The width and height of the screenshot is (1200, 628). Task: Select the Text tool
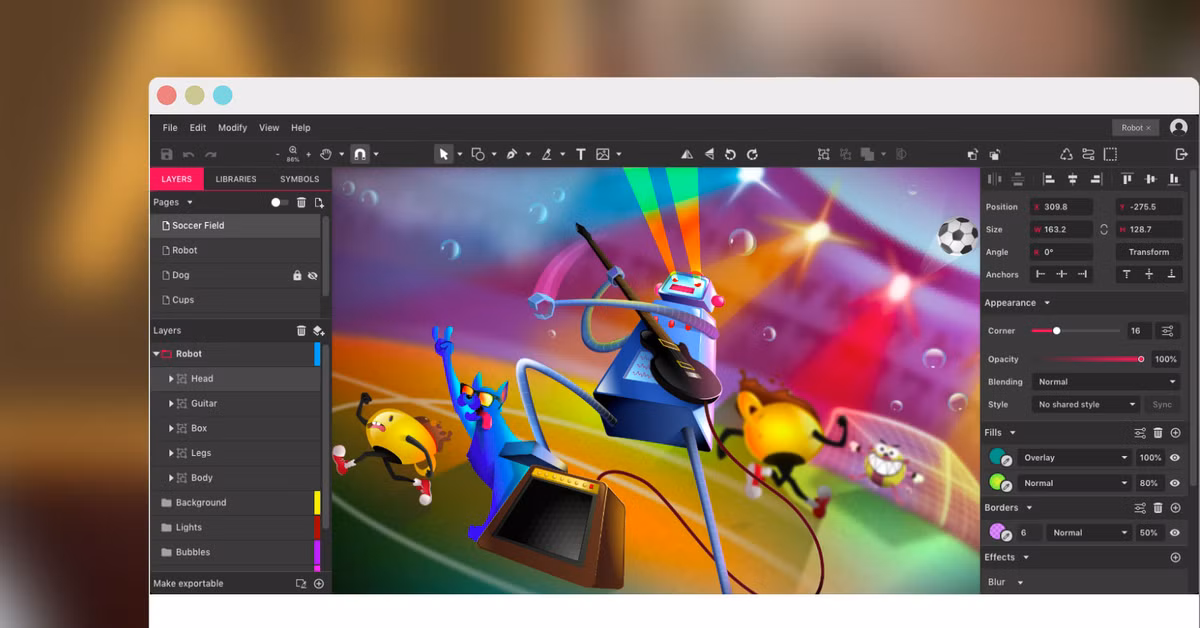click(x=580, y=153)
